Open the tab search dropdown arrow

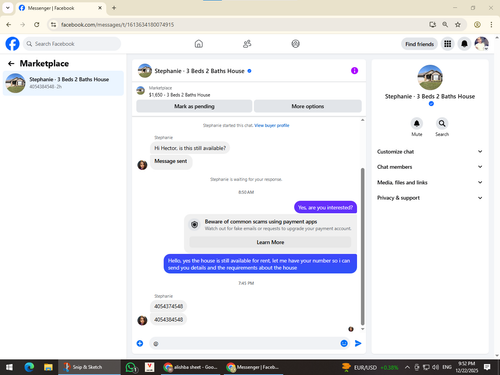tap(8, 8)
